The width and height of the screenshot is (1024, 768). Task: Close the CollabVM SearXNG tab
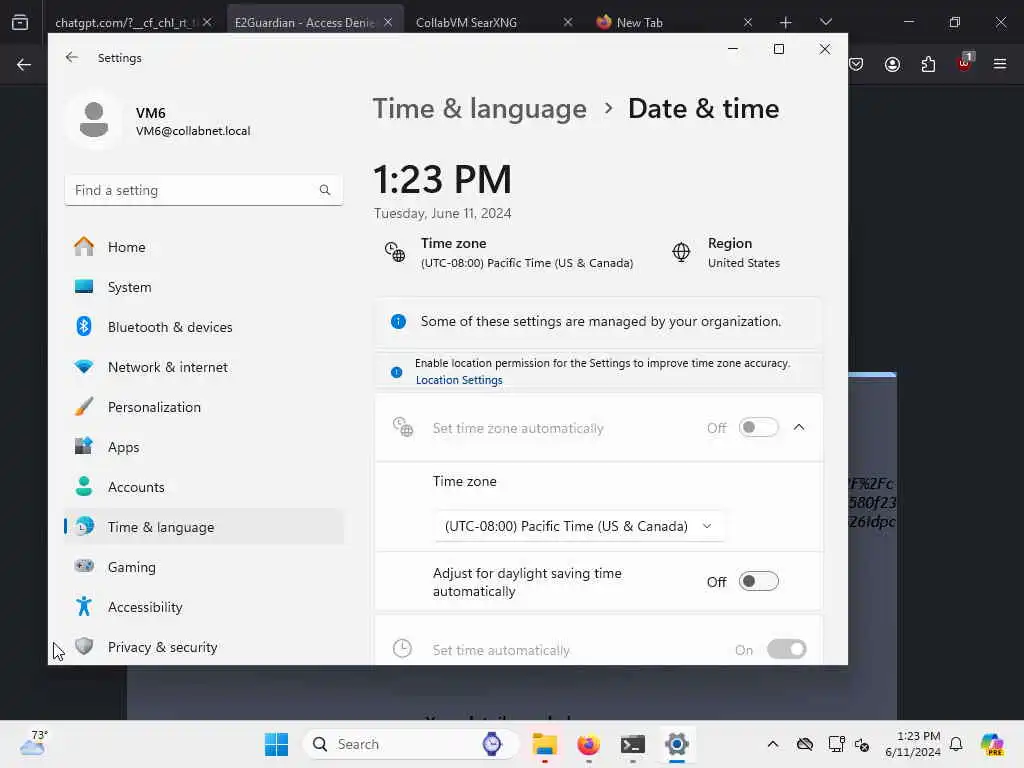568,22
